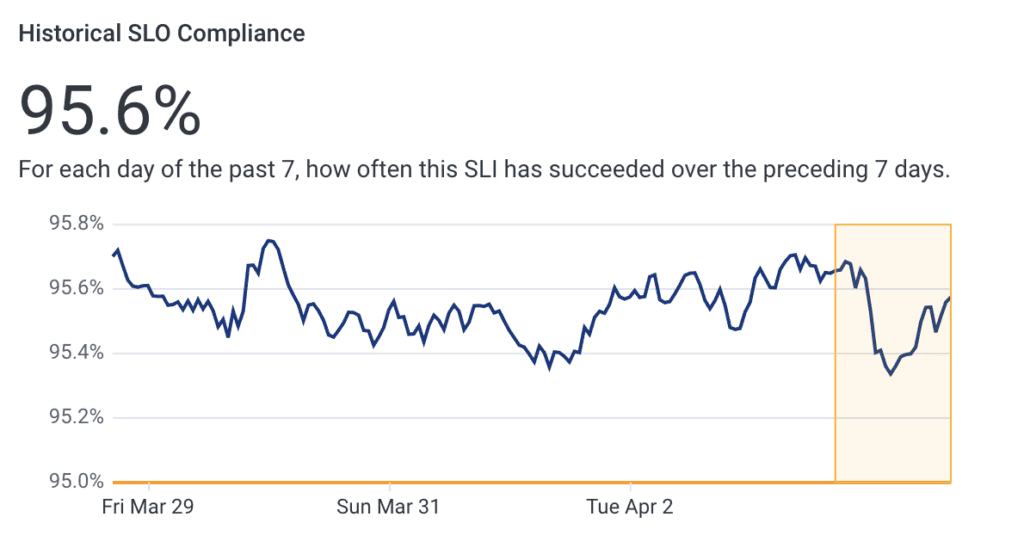Click the trough just before Tue Apr 2
The image size is (1024, 554).
pyautogui.click(x=549, y=368)
